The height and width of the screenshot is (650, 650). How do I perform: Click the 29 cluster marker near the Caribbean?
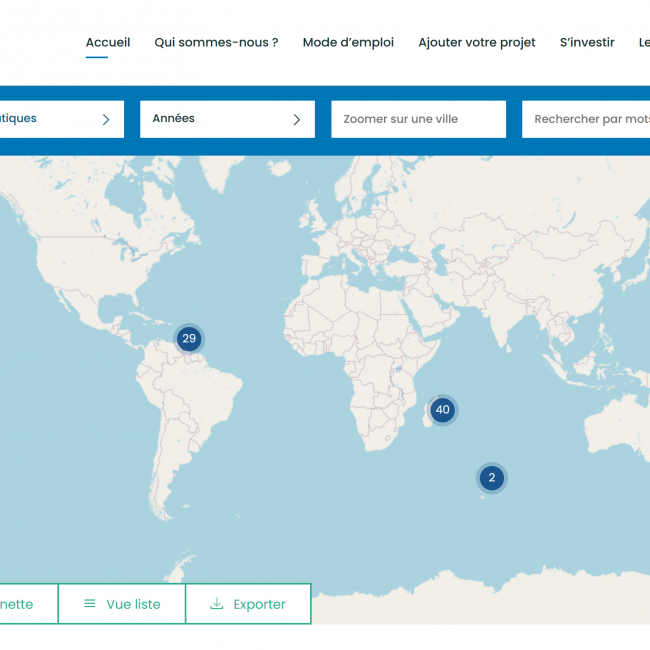pos(189,339)
